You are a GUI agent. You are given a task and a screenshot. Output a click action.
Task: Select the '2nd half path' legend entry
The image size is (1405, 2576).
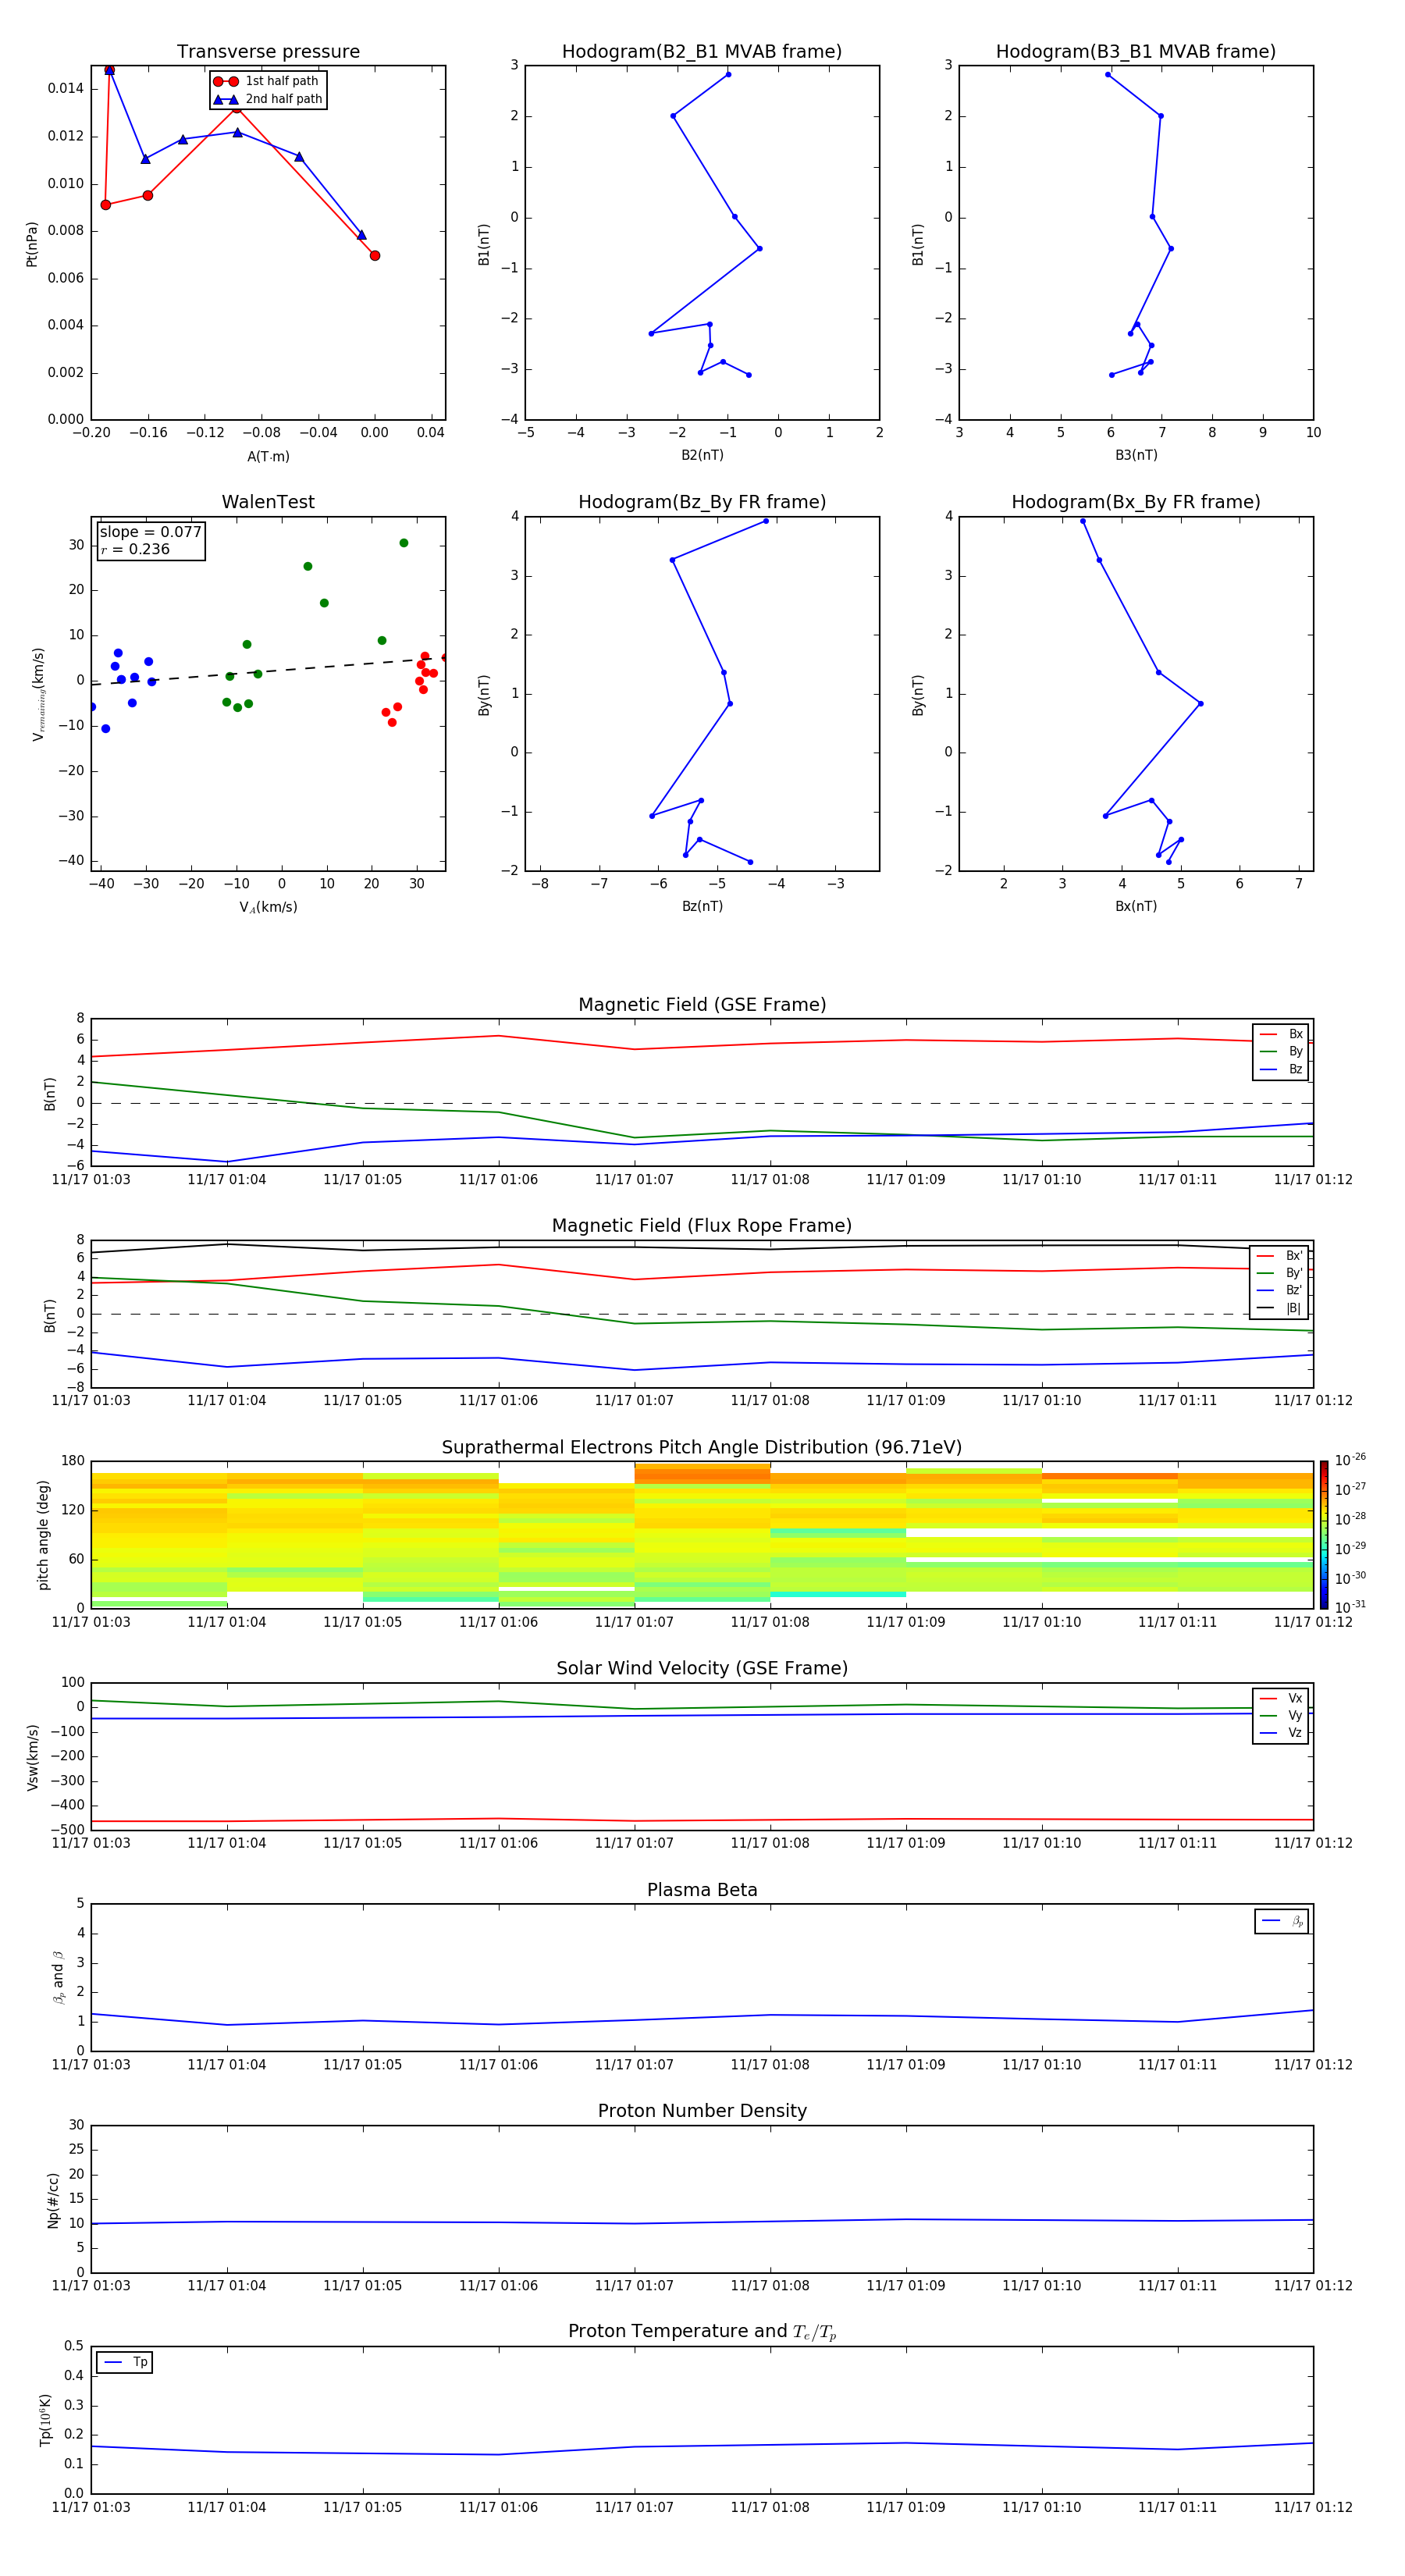[x=268, y=99]
